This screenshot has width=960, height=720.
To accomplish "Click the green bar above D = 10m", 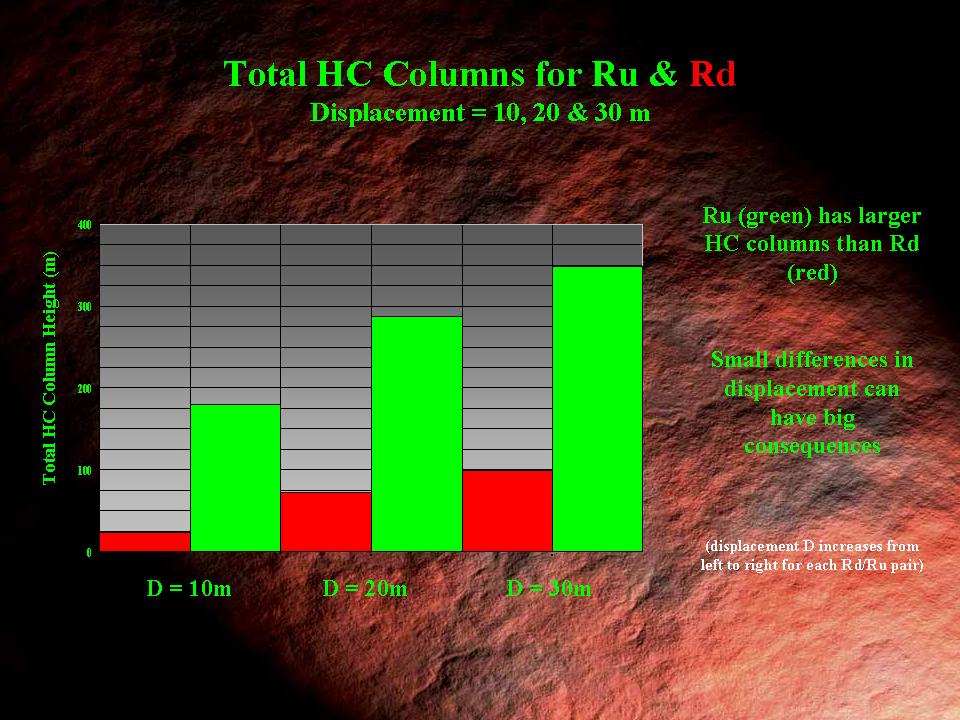I will click(235, 477).
